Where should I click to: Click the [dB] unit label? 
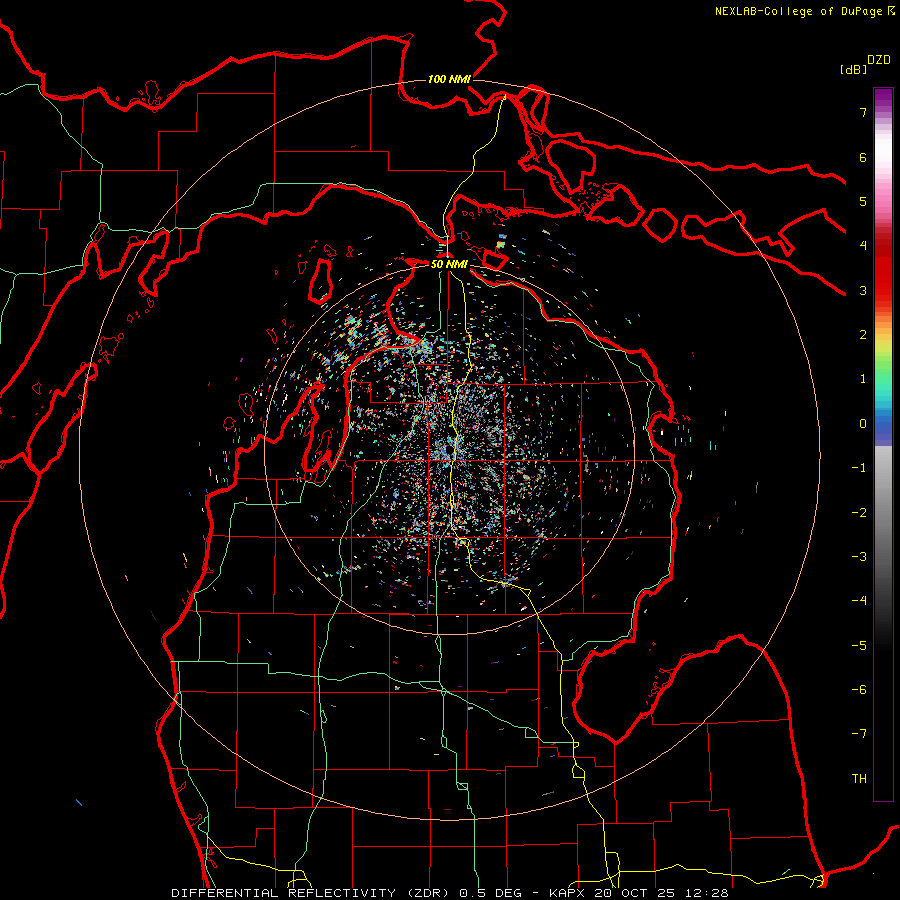click(853, 69)
